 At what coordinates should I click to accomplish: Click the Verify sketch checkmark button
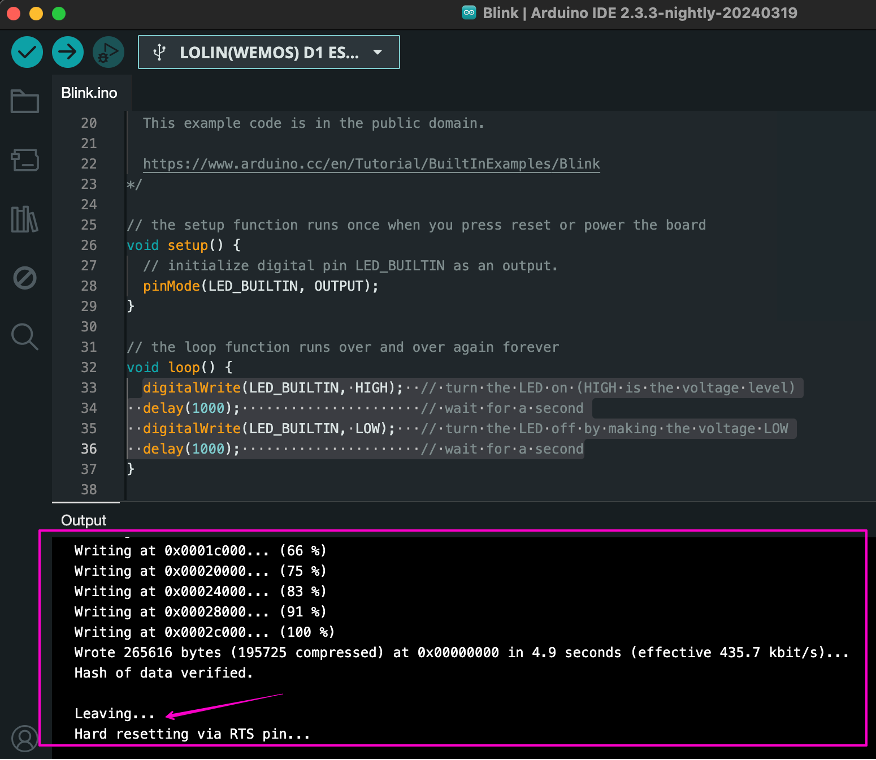27,52
